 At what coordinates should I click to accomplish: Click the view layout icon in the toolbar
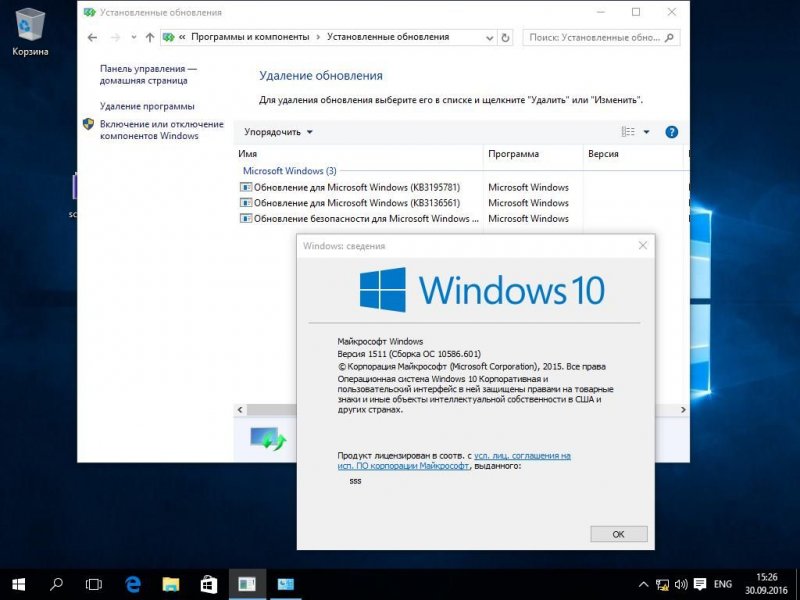pos(628,132)
